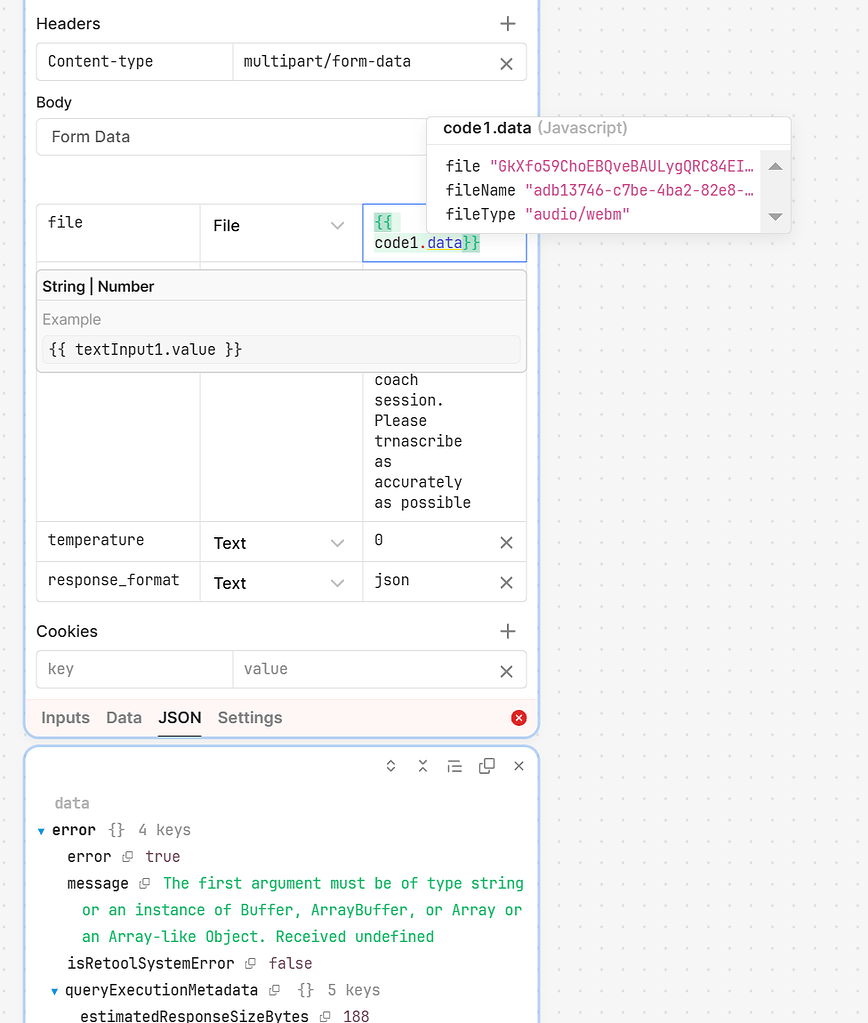Screen dimensions: 868x1023
Task: Click the red error status indicator
Action: 518,717
